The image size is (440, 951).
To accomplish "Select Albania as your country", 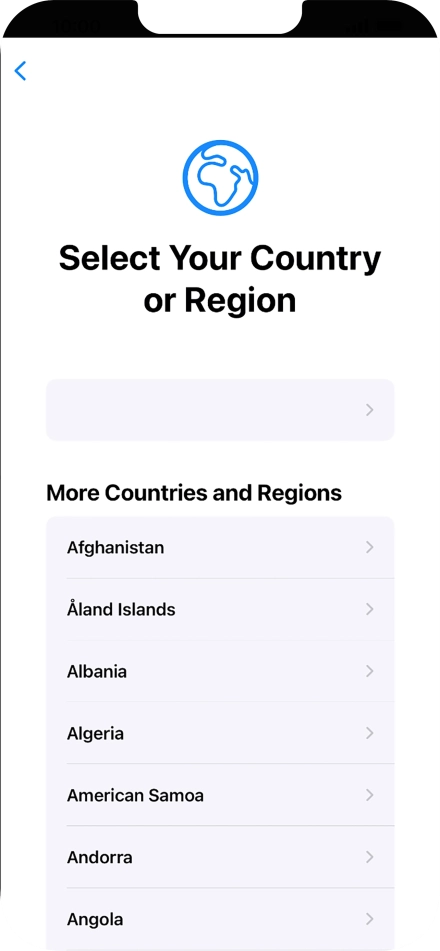I will point(220,671).
